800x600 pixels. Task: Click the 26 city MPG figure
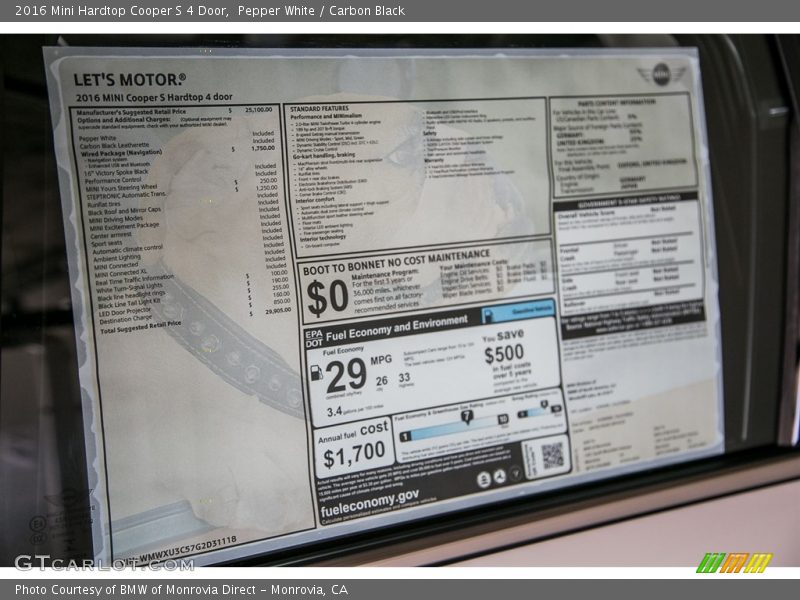382,381
